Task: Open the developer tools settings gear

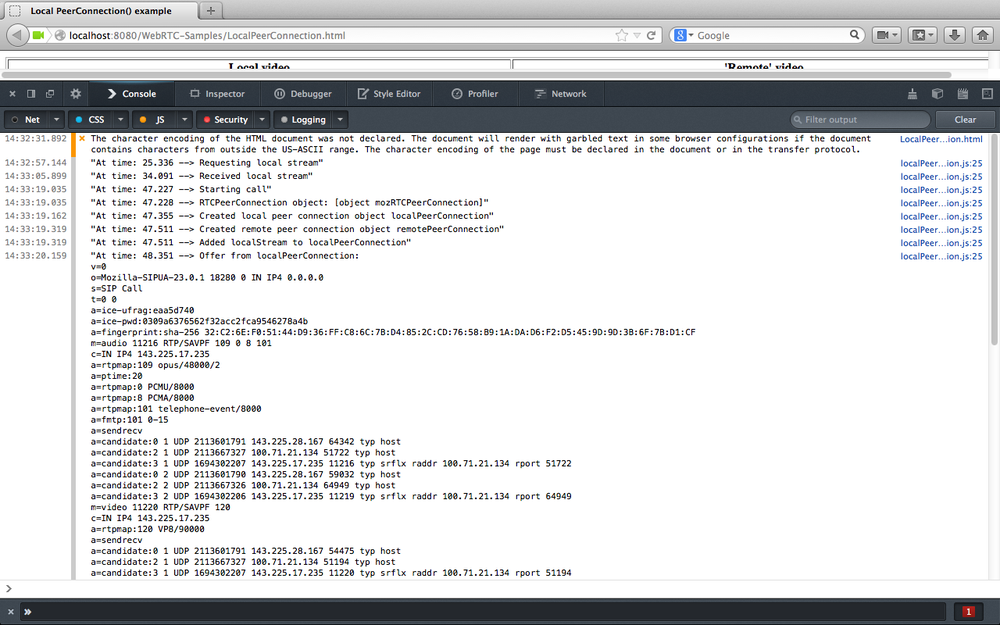Action: pos(75,93)
